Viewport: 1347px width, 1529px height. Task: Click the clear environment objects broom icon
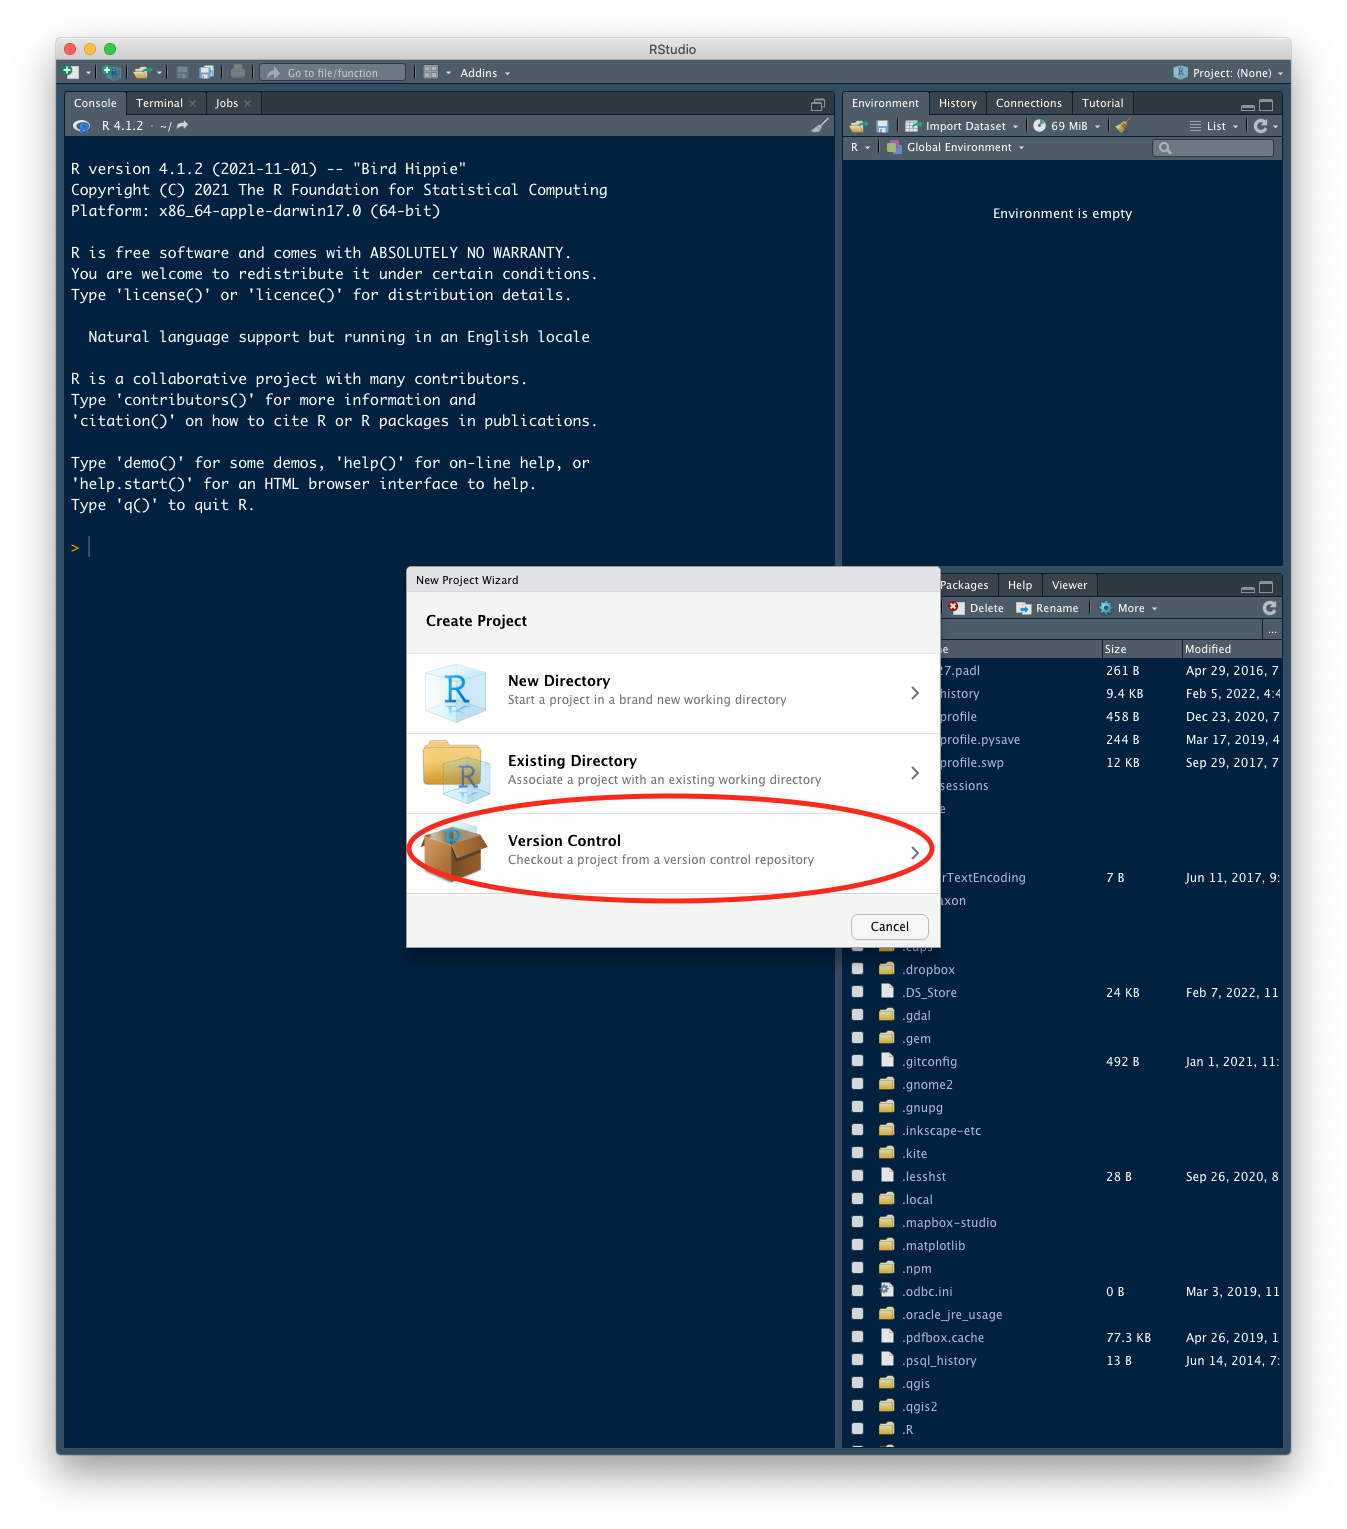[x=1122, y=126]
